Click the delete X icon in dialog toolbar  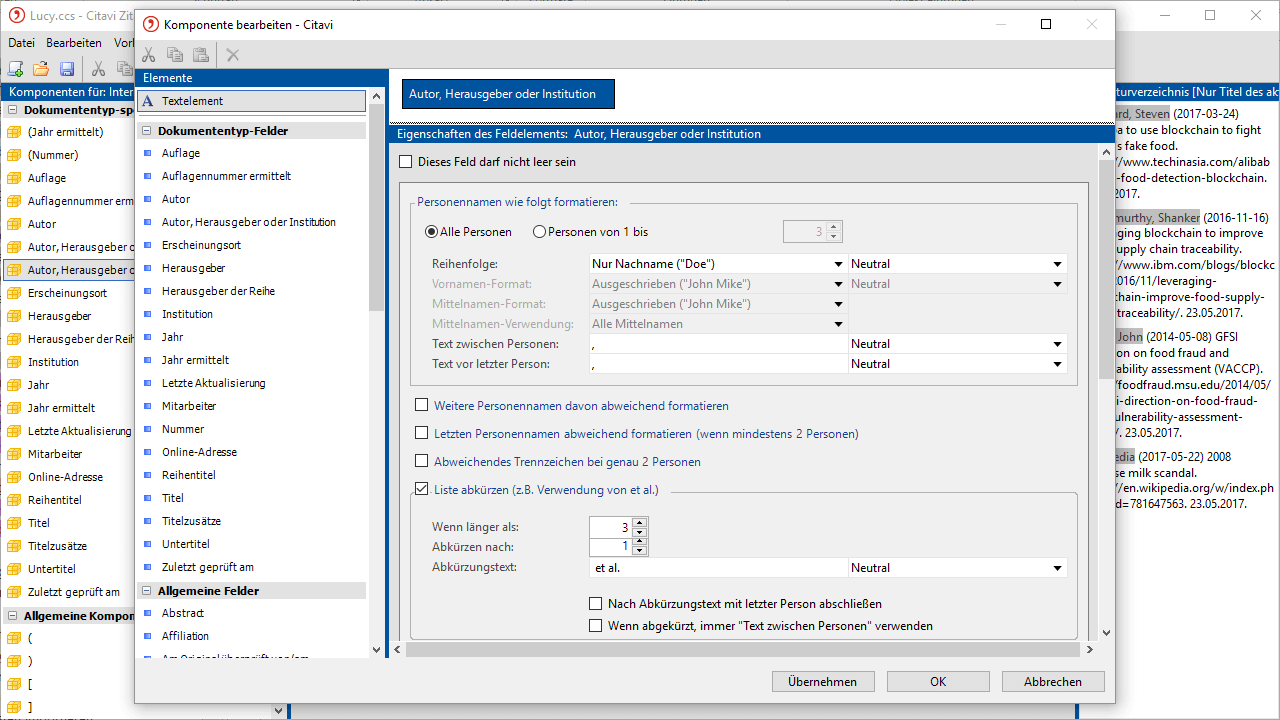[233, 55]
